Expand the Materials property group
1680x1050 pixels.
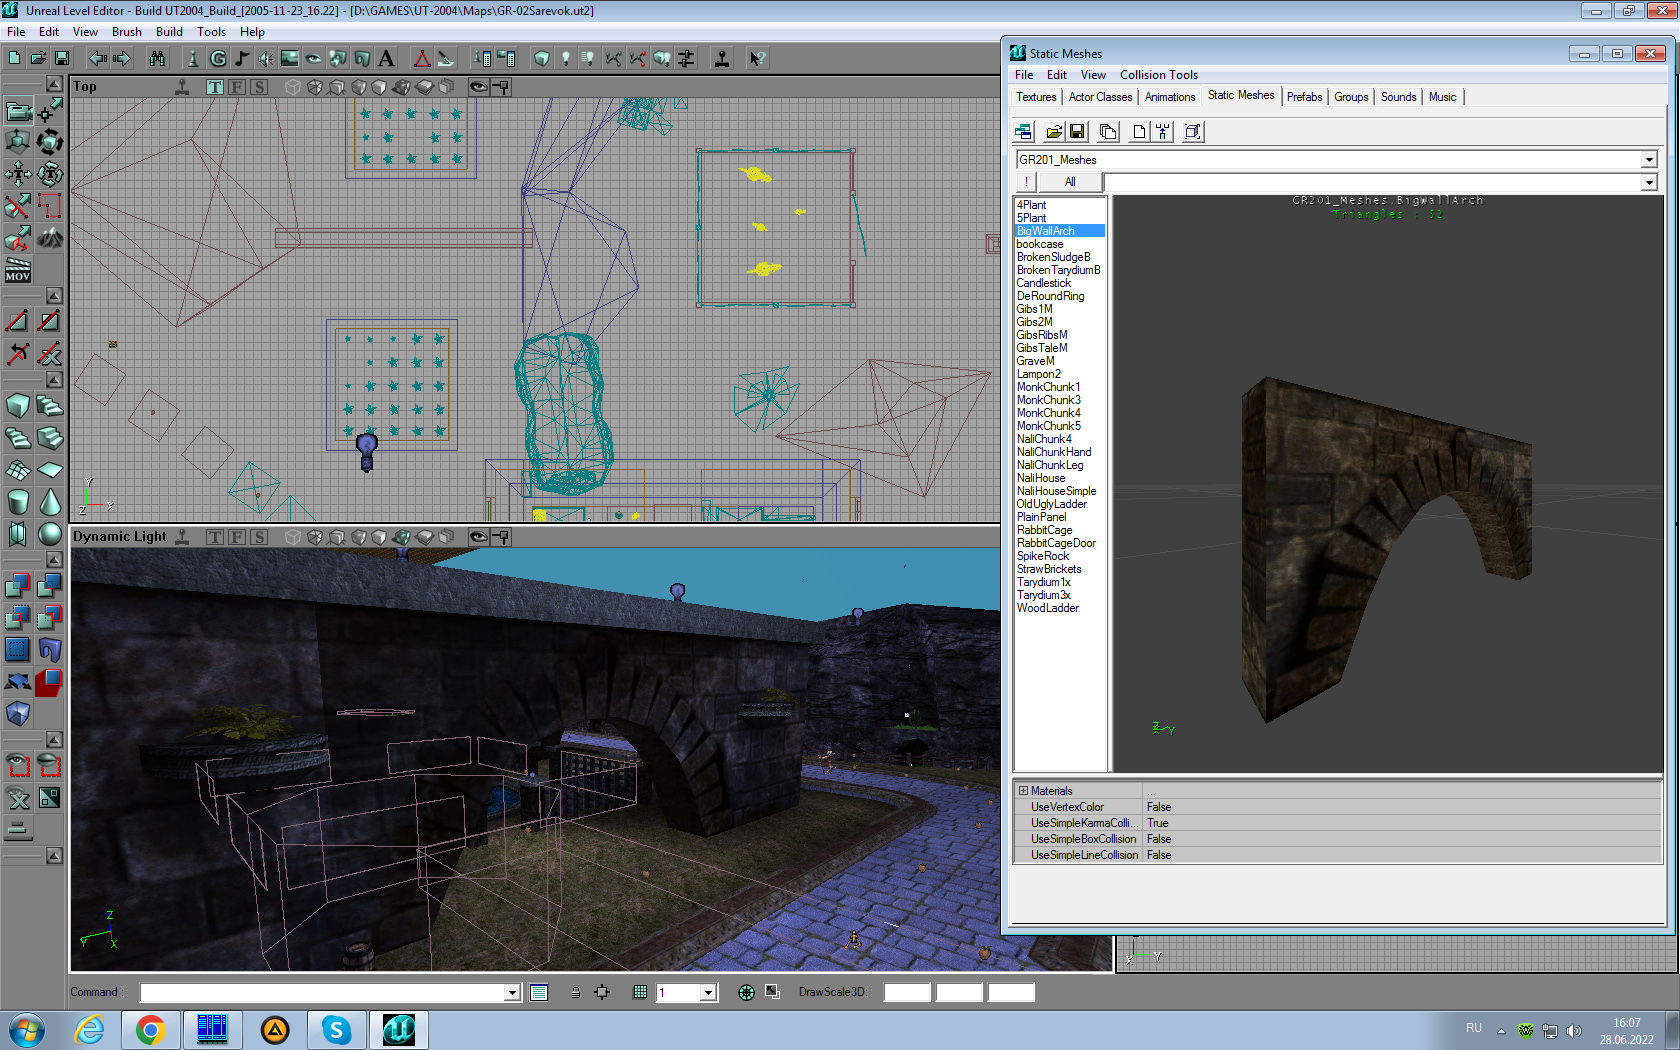pos(1023,791)
